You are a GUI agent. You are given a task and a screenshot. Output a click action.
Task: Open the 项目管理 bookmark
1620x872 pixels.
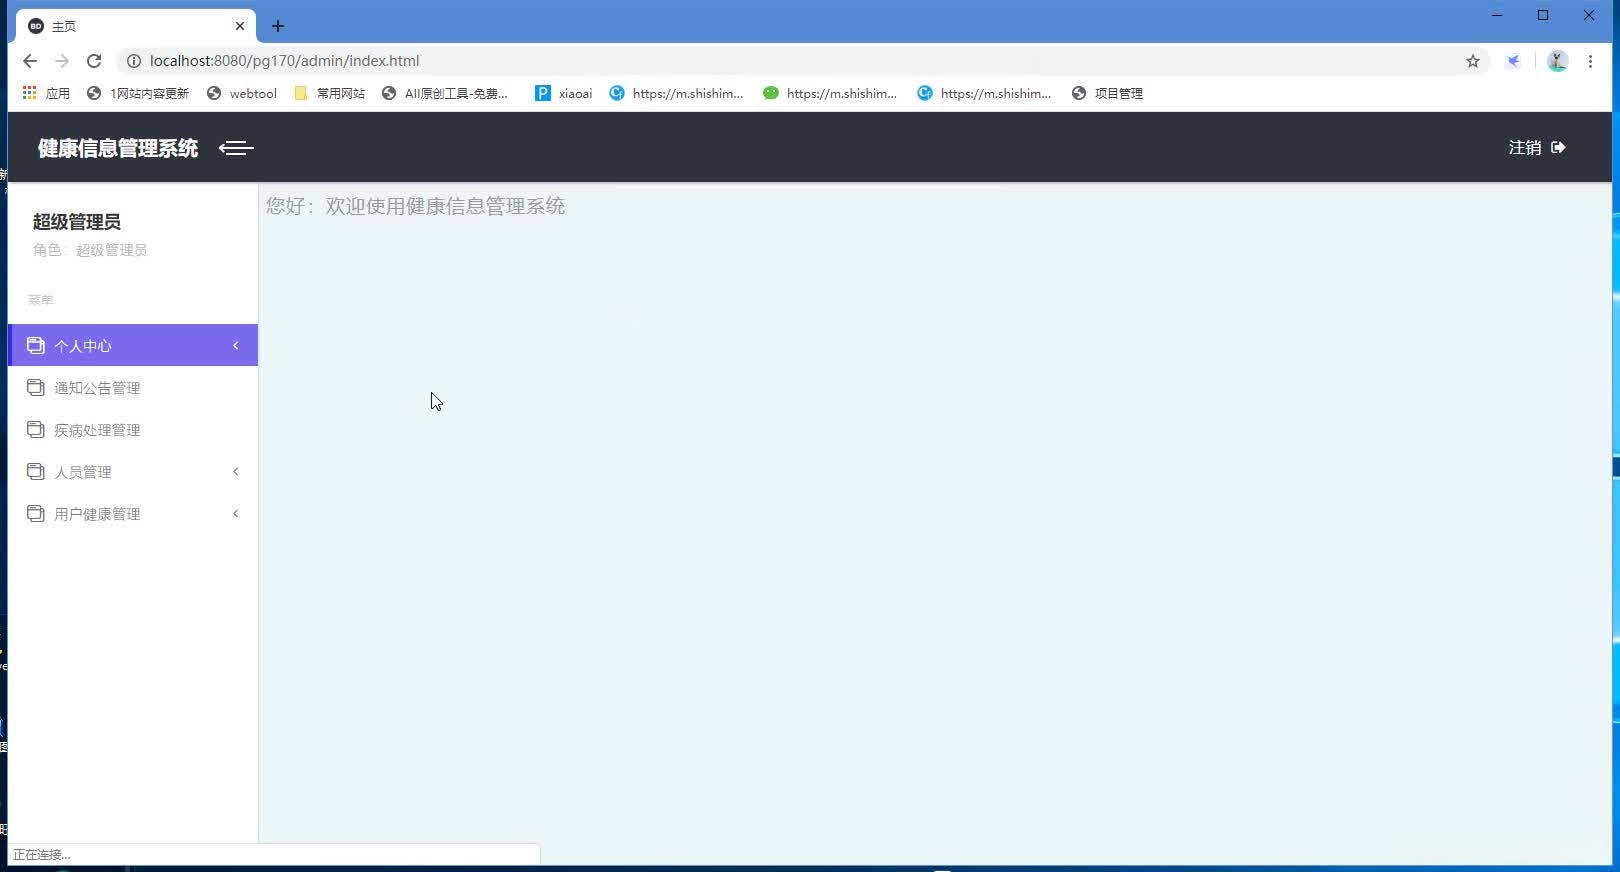(x=1107, y=93)
